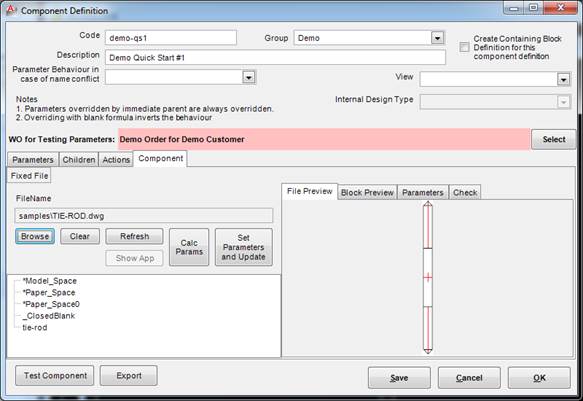This screenshot has width=583, height=401.
Task: Click Set Parameters and Update button
Action: [244, 247]
